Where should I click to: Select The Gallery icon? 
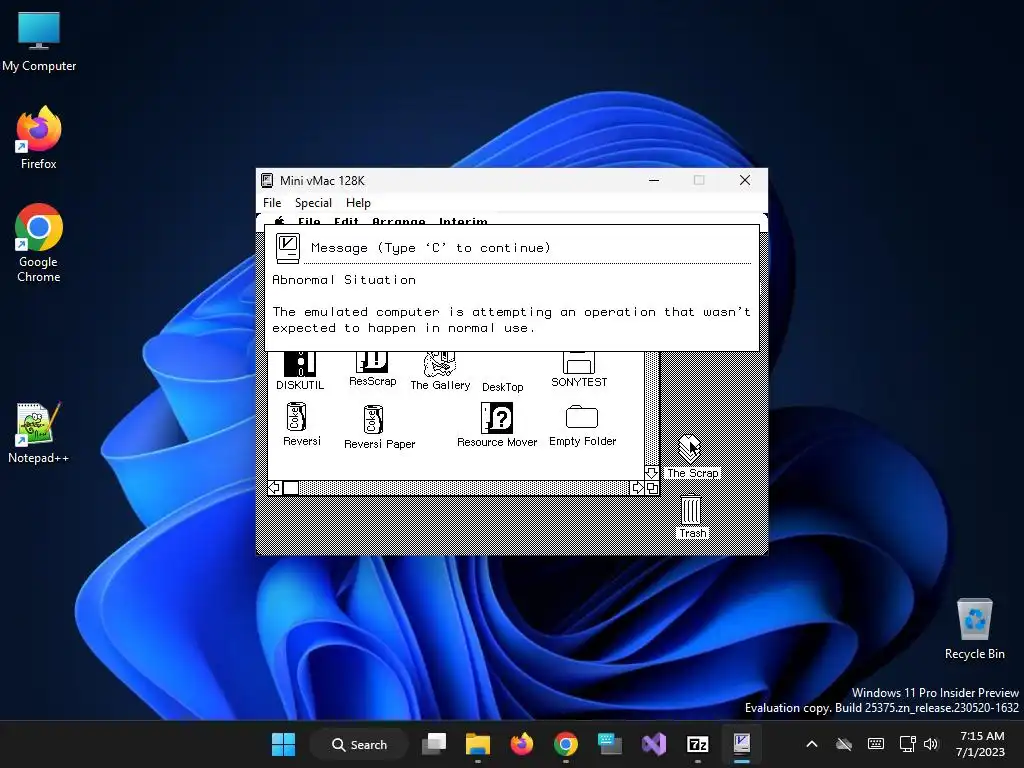coord(440,365)
